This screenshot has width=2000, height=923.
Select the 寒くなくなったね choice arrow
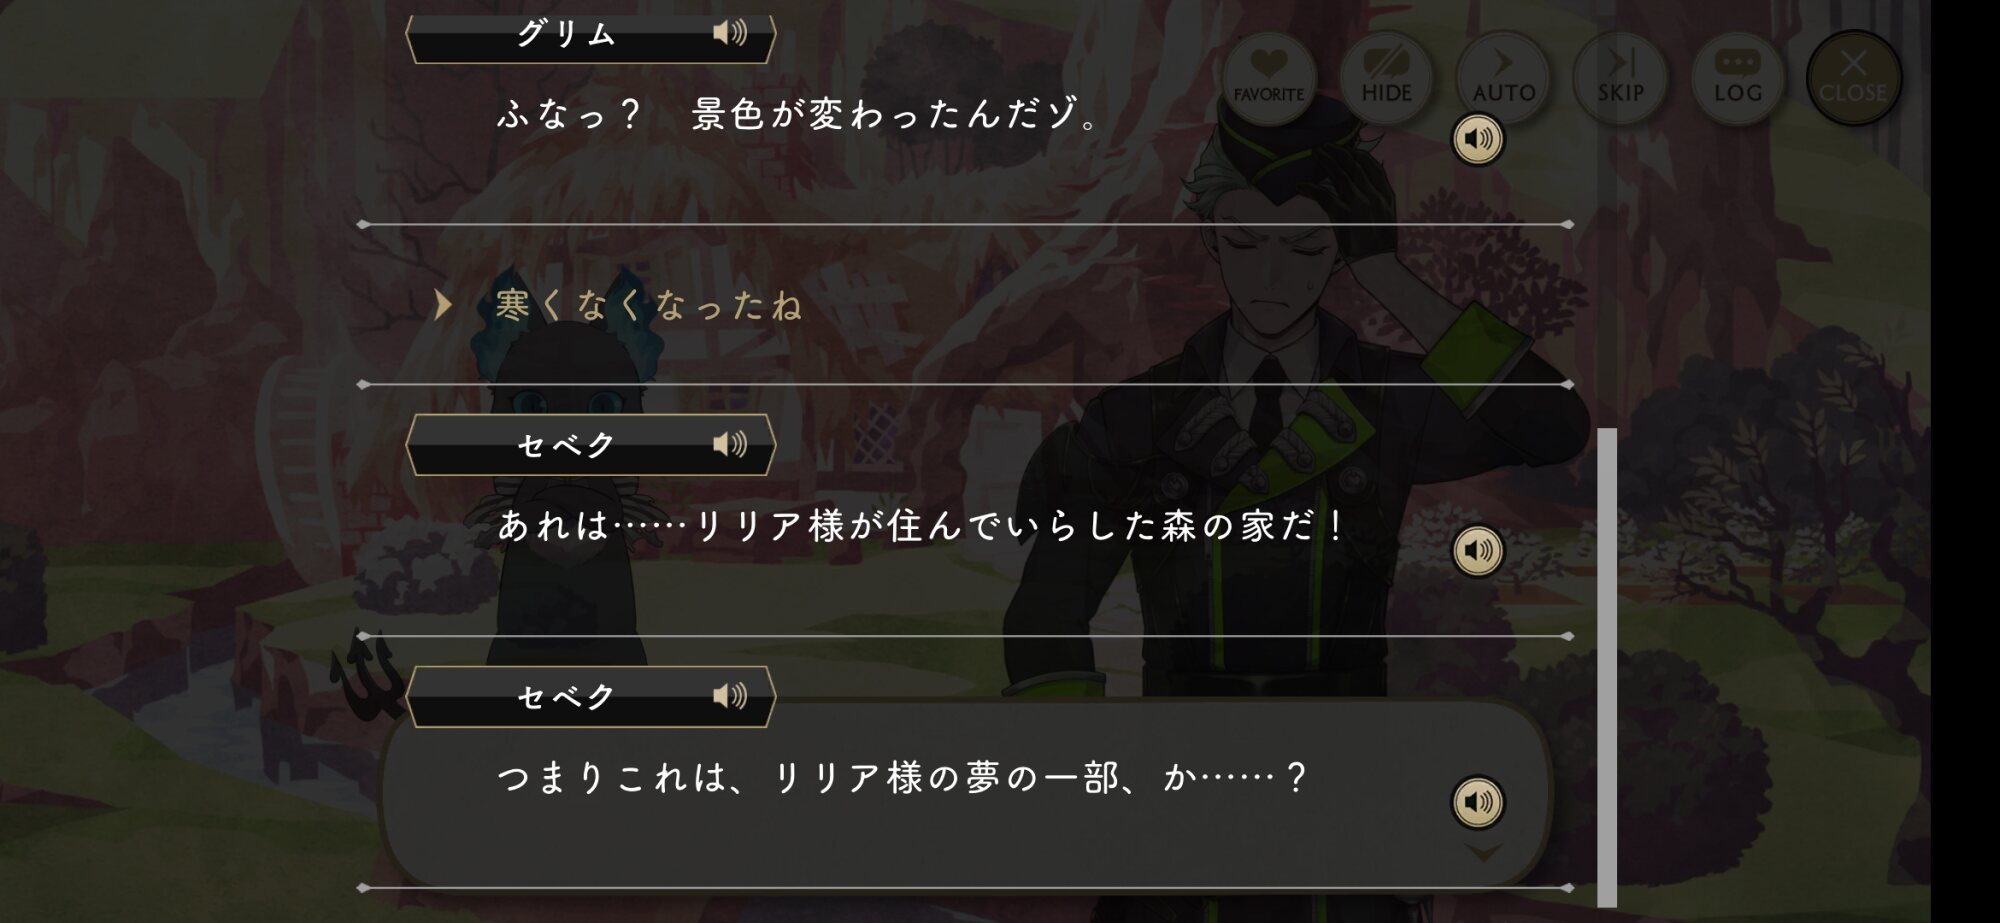click(x=443, y=305)
